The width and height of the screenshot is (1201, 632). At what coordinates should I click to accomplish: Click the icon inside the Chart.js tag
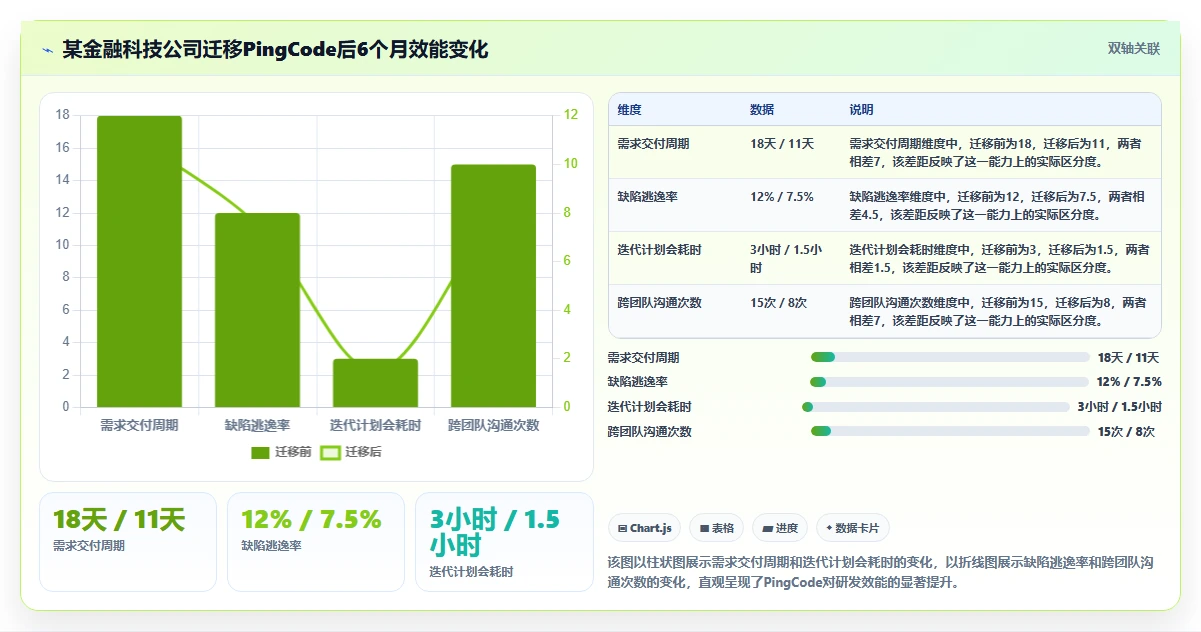[x=623, y=528]
